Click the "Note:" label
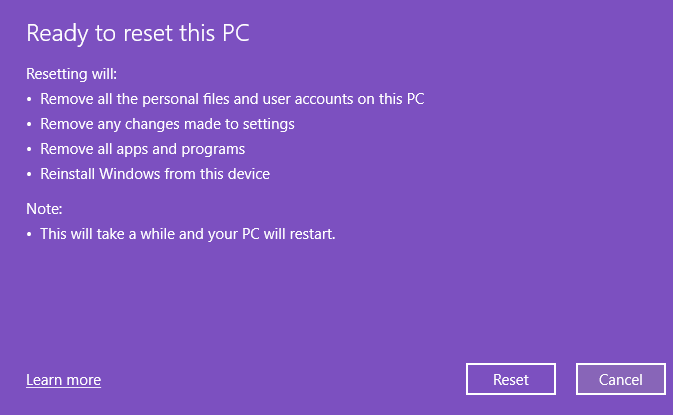This screenshot has height=415, width=673. click(44, 209)
